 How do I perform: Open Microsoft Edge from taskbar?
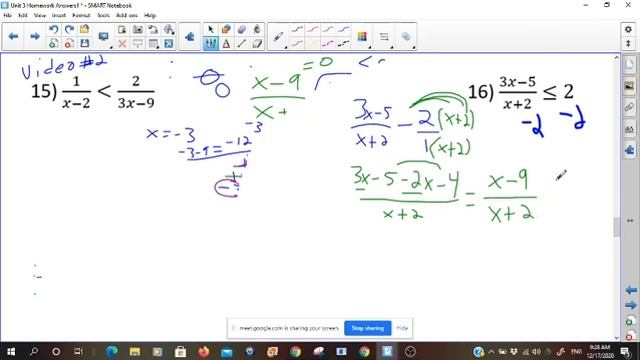point(111,351)
